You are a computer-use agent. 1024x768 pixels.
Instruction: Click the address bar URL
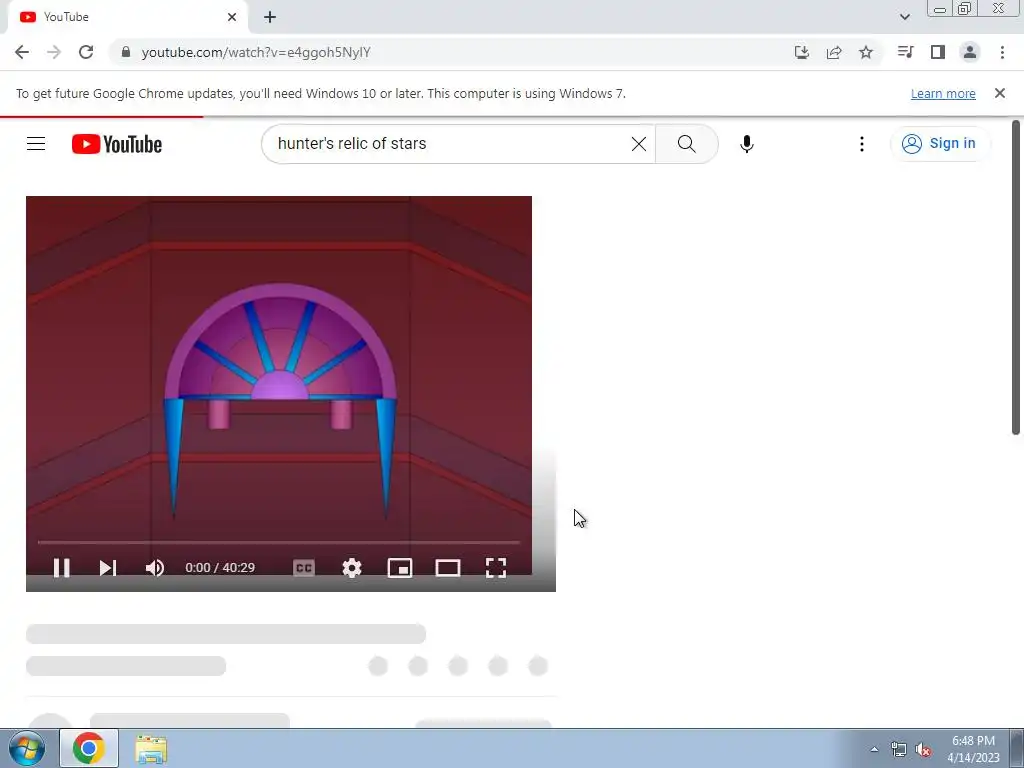click(256, 52)
